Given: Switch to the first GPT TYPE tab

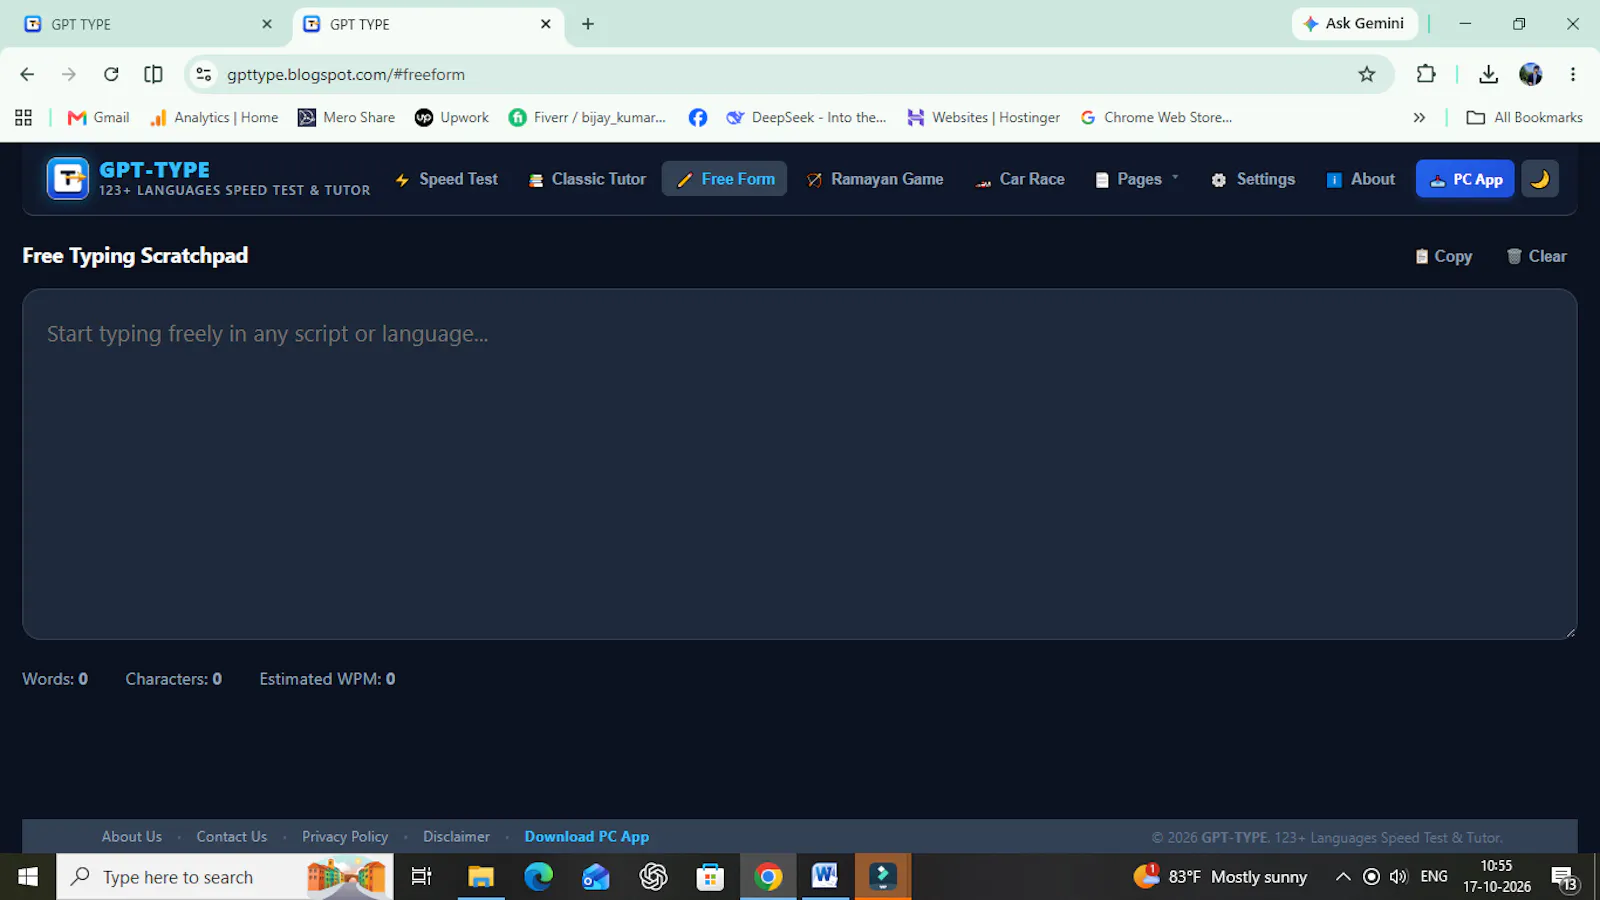Looking at the screenshot, I should [x=147, y=24].
